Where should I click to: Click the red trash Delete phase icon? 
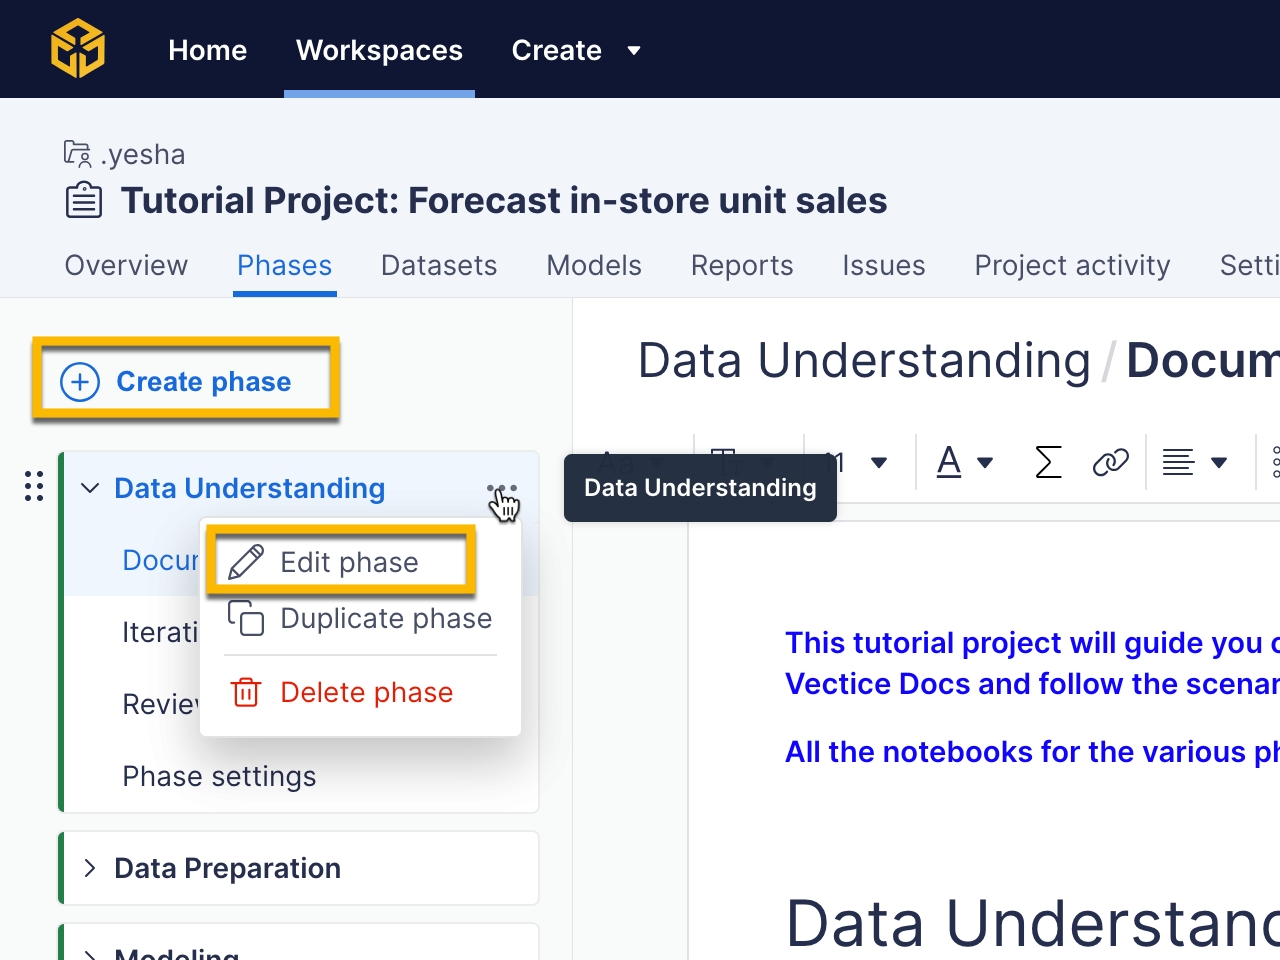(x=246, y=692)
